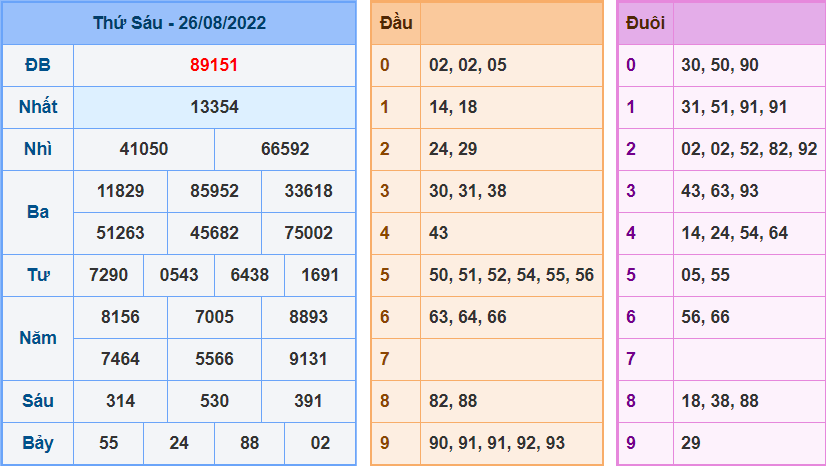Select Đầu values 24, 29

(453, 149)
